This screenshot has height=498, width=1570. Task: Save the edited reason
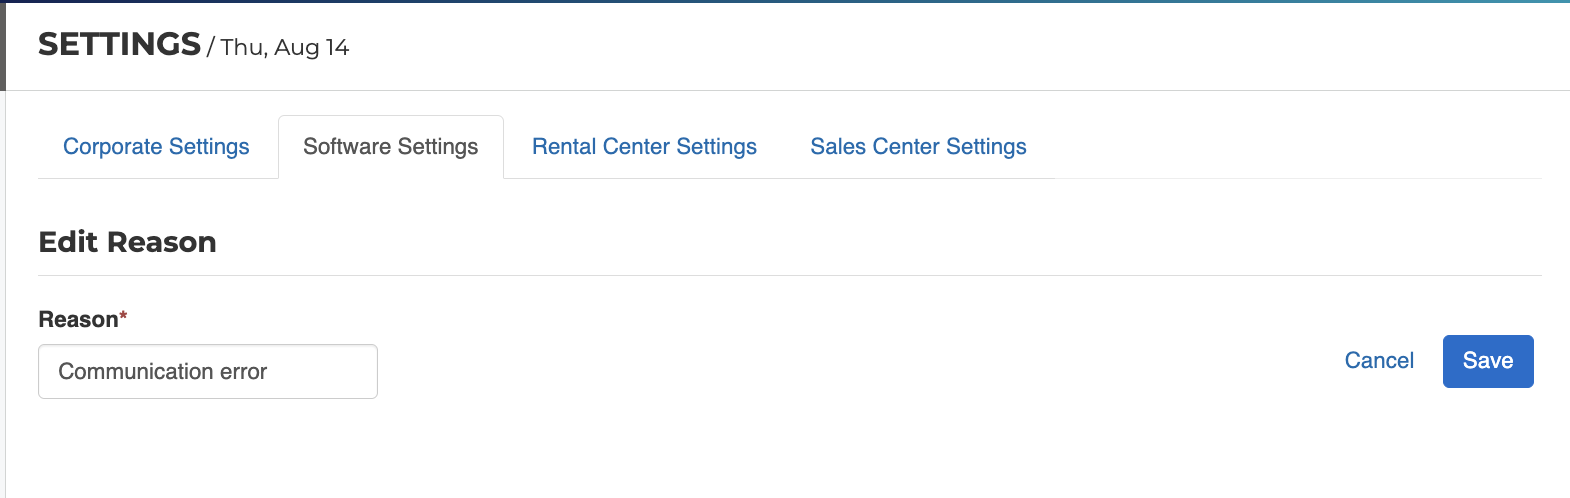[x=1487, y=361]
